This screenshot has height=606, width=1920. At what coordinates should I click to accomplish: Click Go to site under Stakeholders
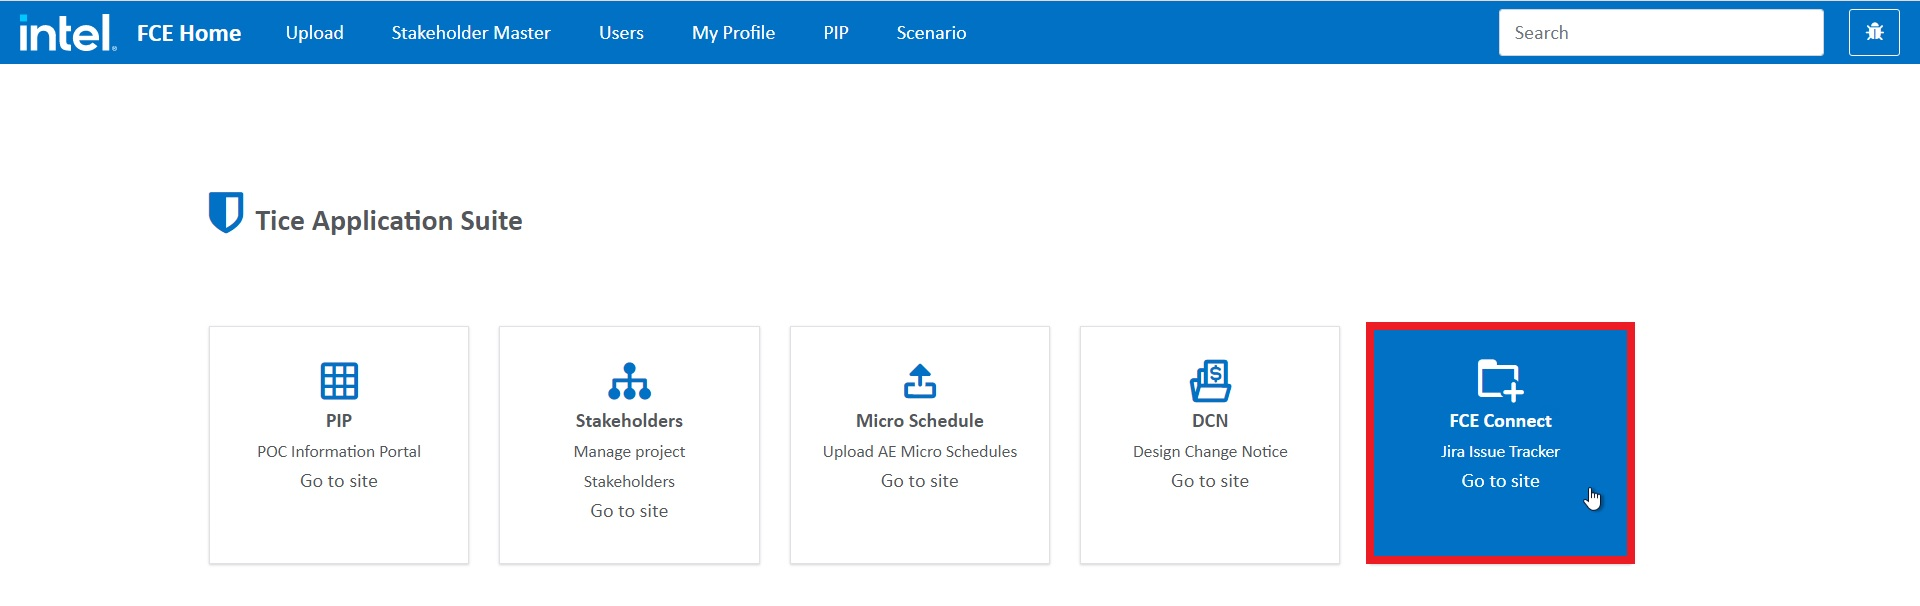pos(629,511)
